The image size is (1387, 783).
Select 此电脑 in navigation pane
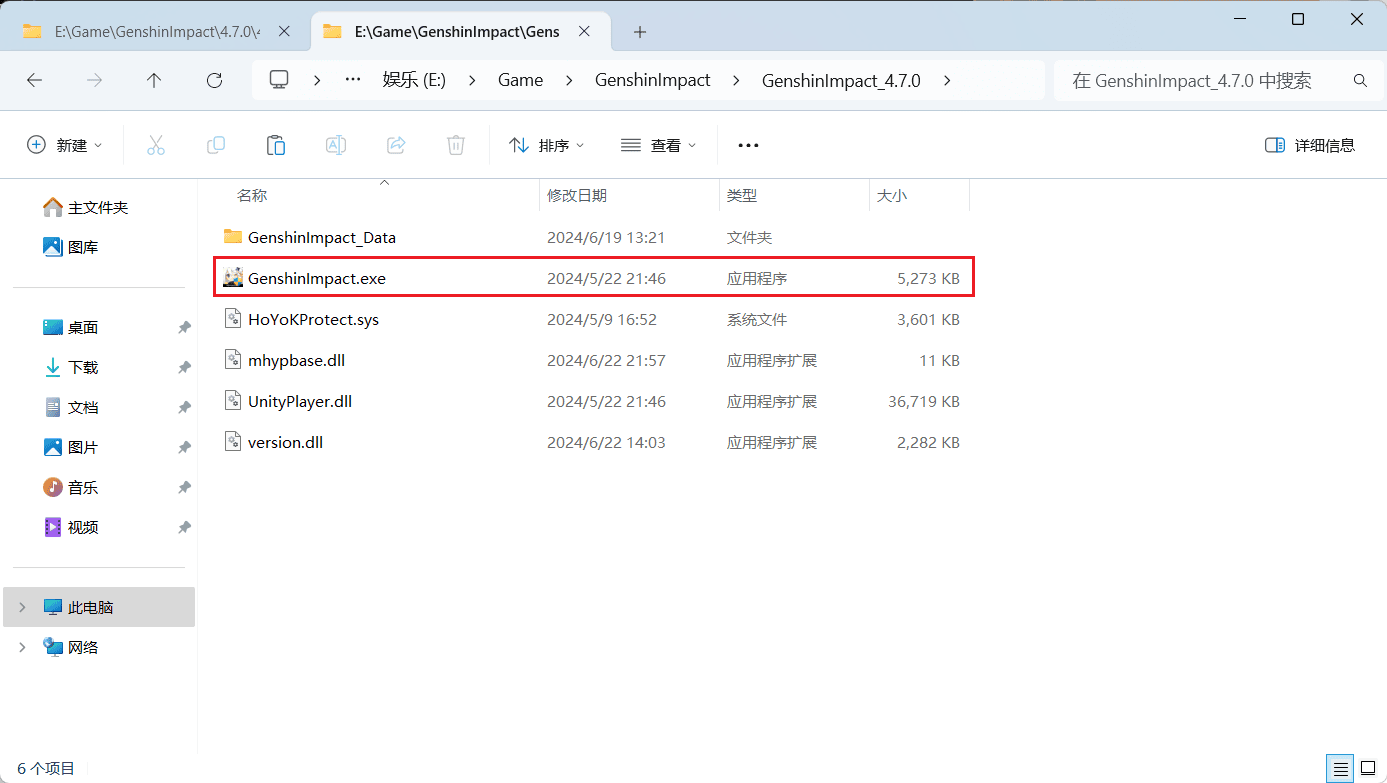click(99, 607)
